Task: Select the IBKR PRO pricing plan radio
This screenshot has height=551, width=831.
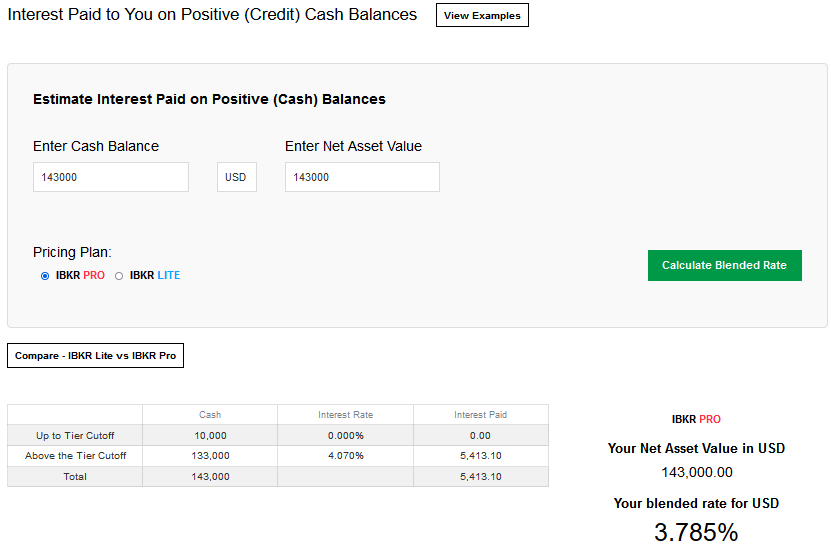Action: (x=45, y=276)
